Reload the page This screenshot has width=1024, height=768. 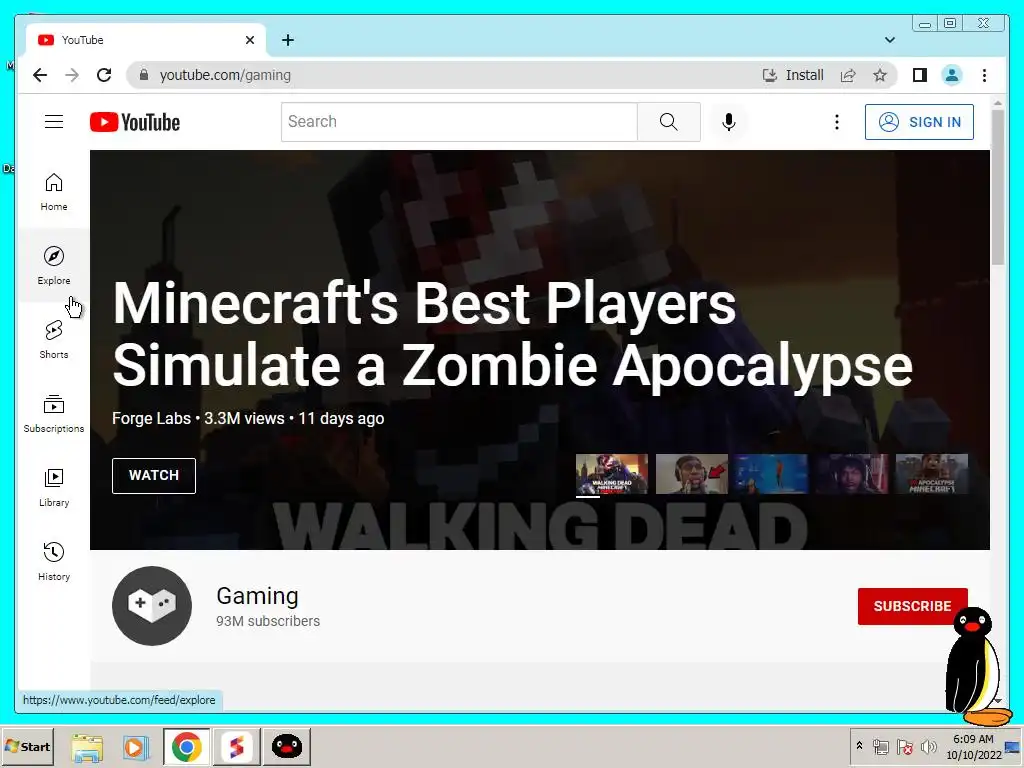coord(104,75)
